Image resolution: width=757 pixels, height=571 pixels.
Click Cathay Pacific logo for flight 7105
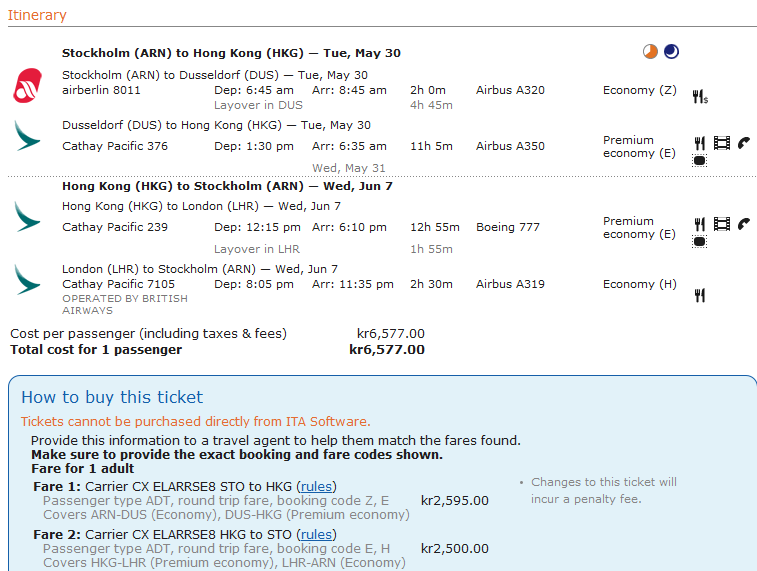(27, 279)
